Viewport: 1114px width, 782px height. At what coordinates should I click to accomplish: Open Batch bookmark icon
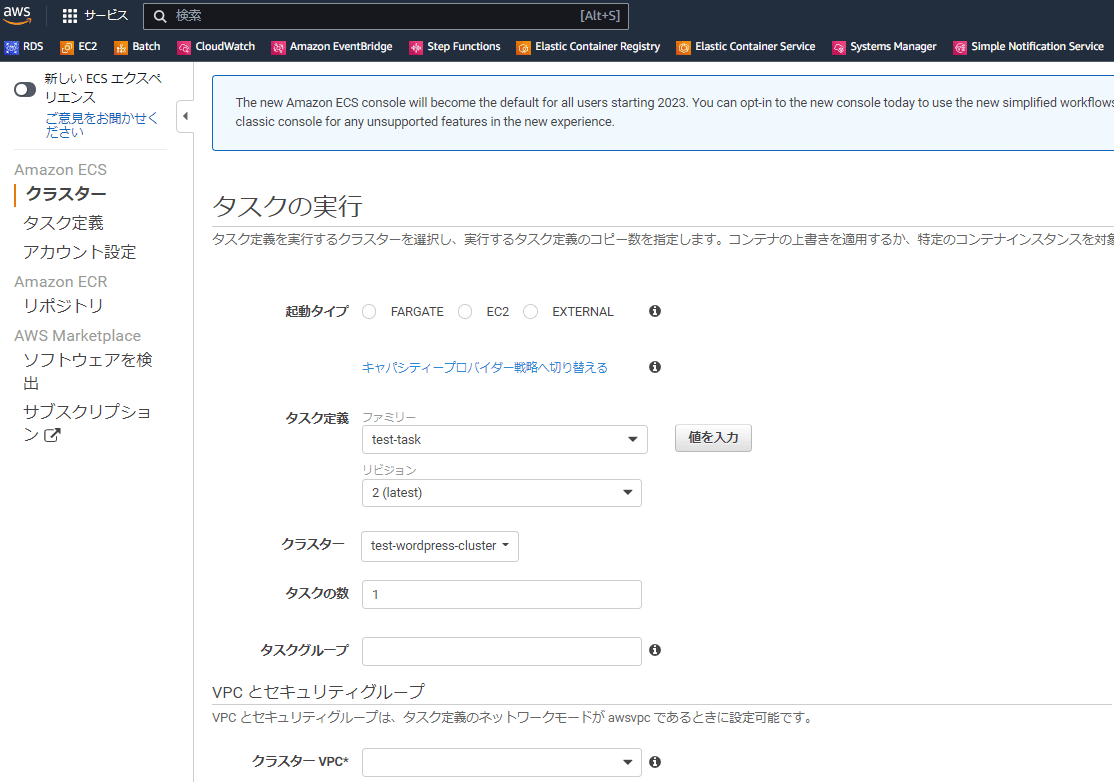click(121, 47)
